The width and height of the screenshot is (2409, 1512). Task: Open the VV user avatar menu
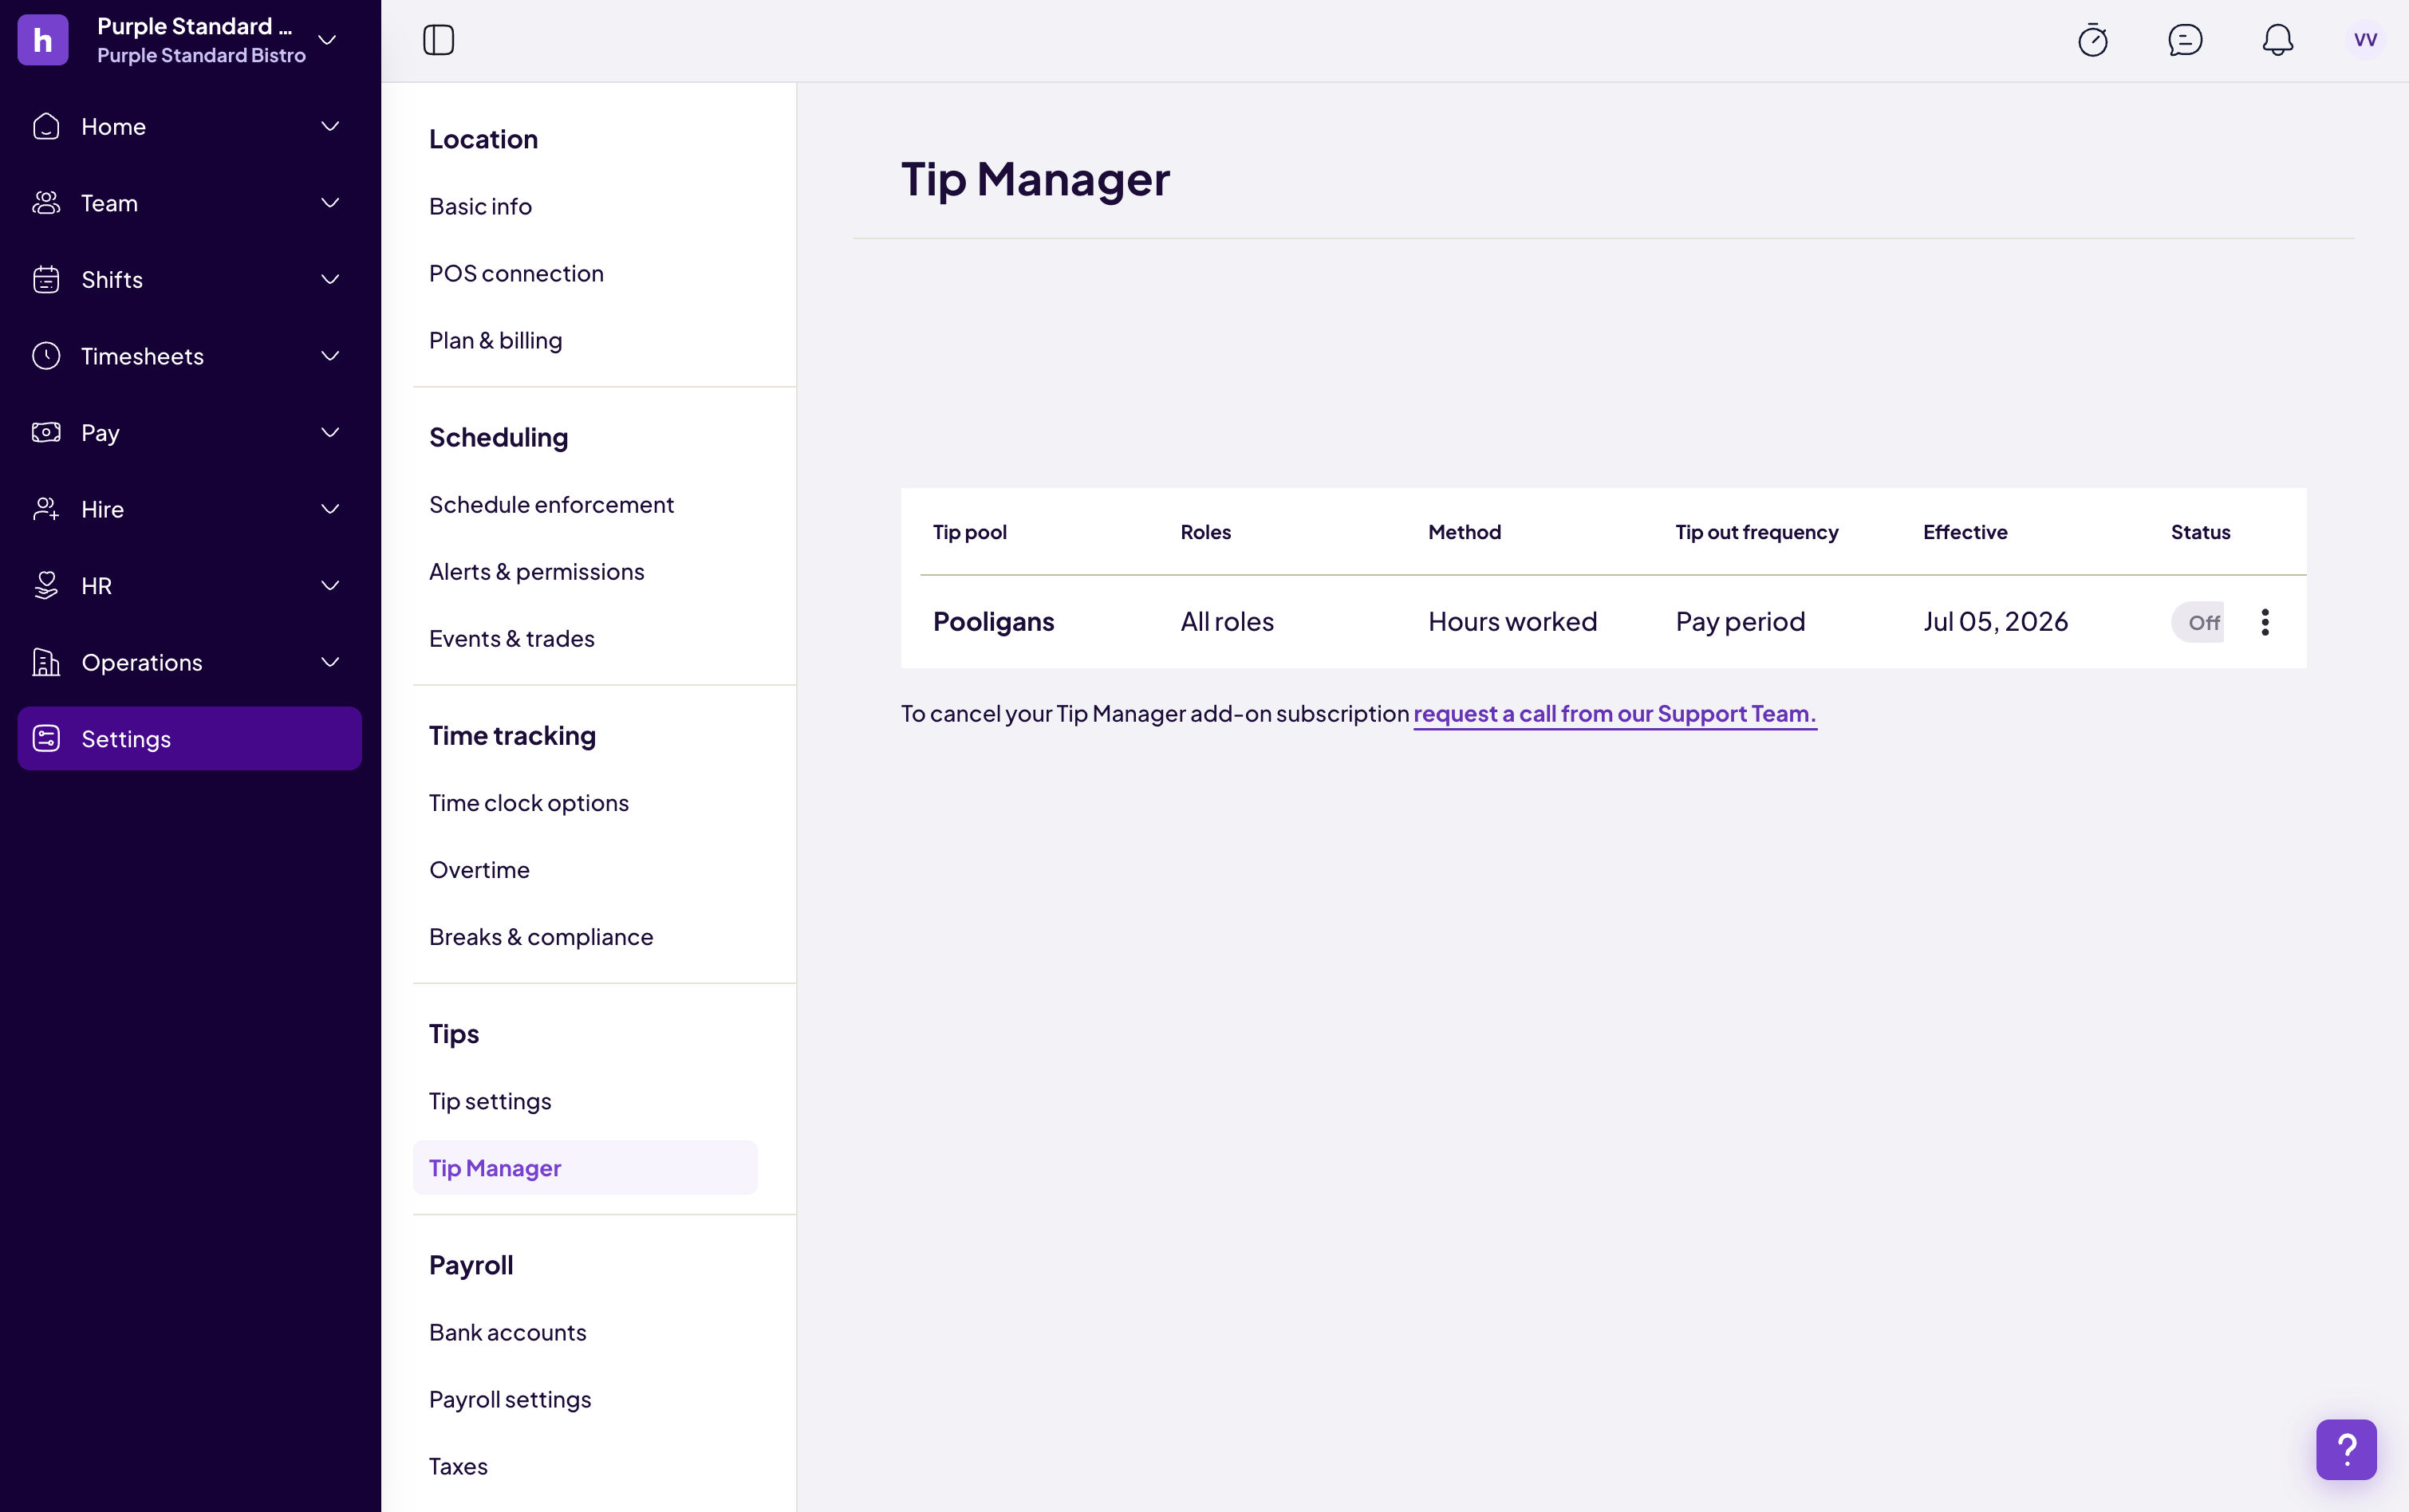point(2365,40)
